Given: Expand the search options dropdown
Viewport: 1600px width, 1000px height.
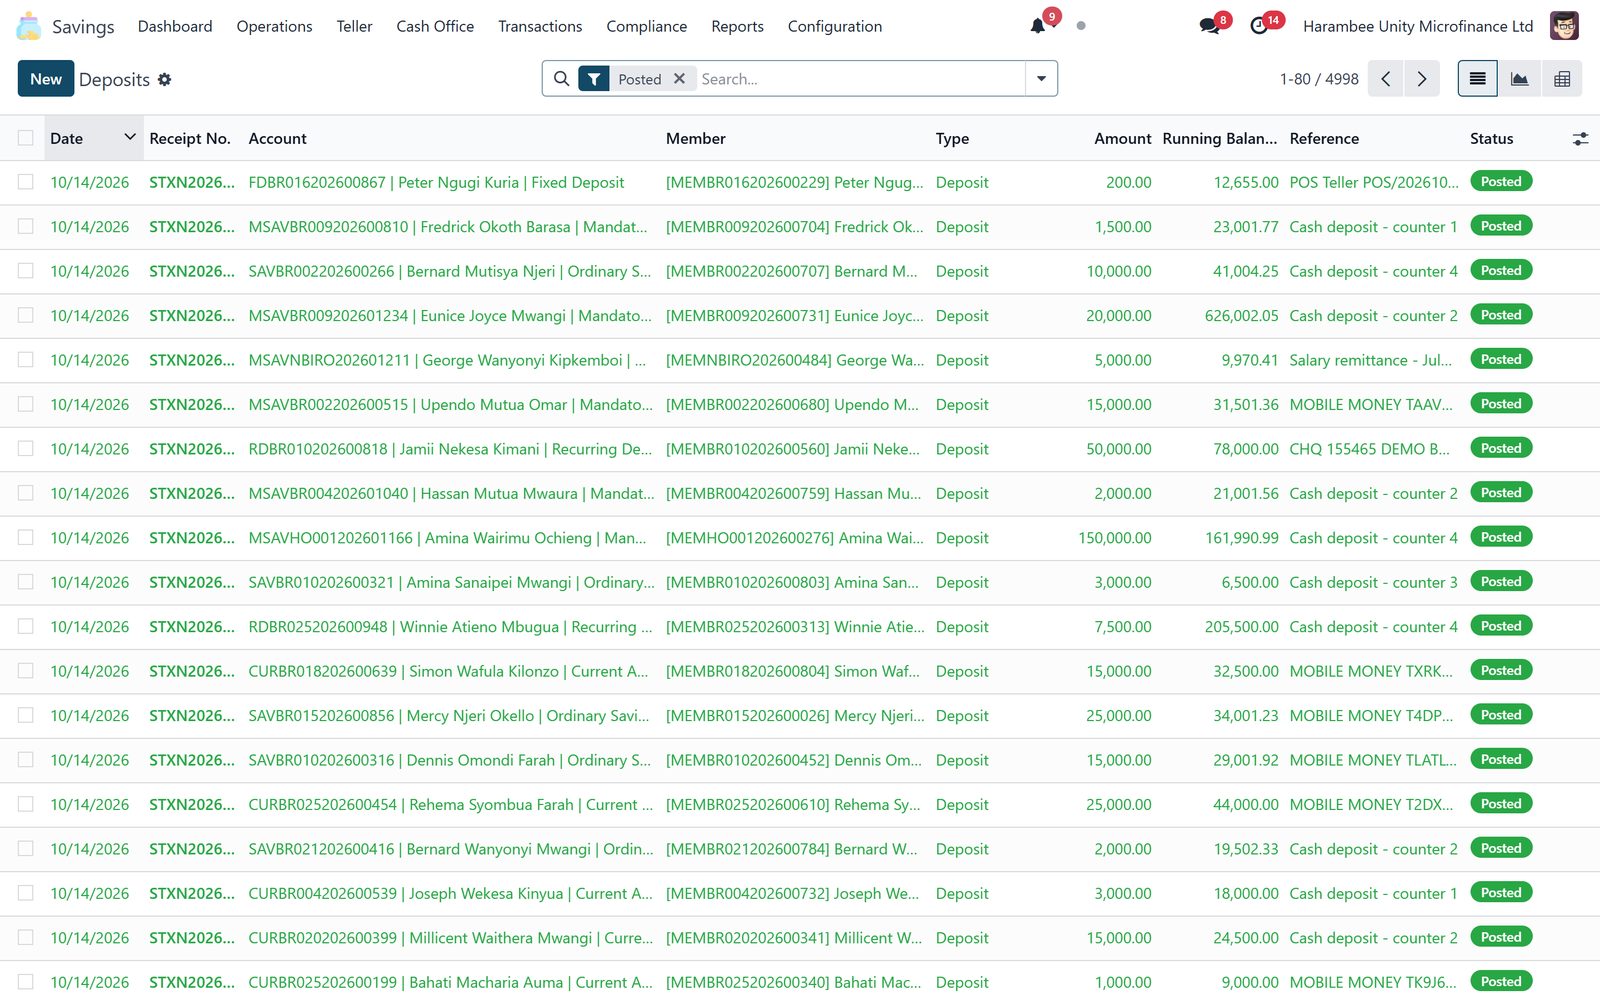Looking at the screenshot, I should tap(1041, 79).
